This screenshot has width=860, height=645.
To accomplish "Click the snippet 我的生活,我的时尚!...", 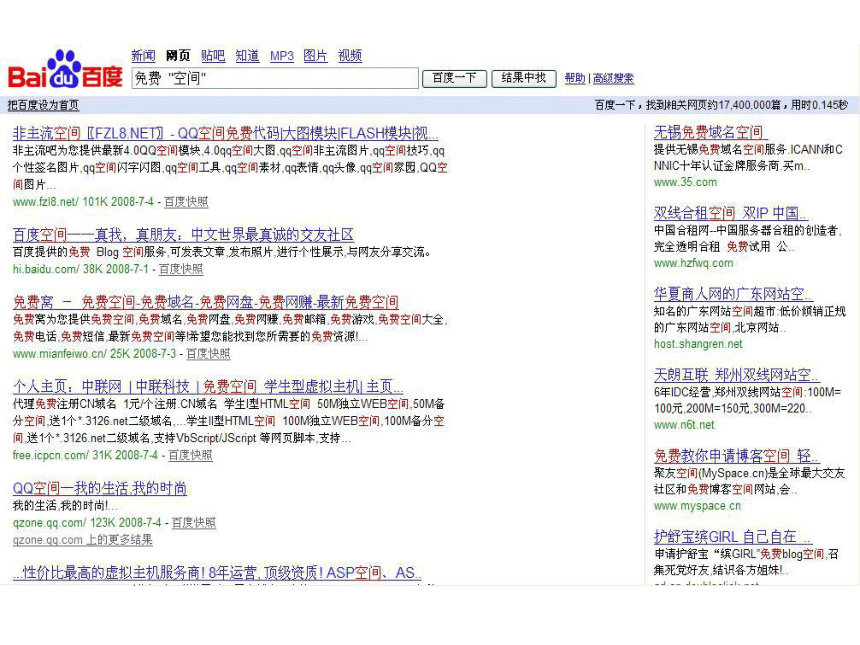I will pyautogui.click(x=65, y=506).
